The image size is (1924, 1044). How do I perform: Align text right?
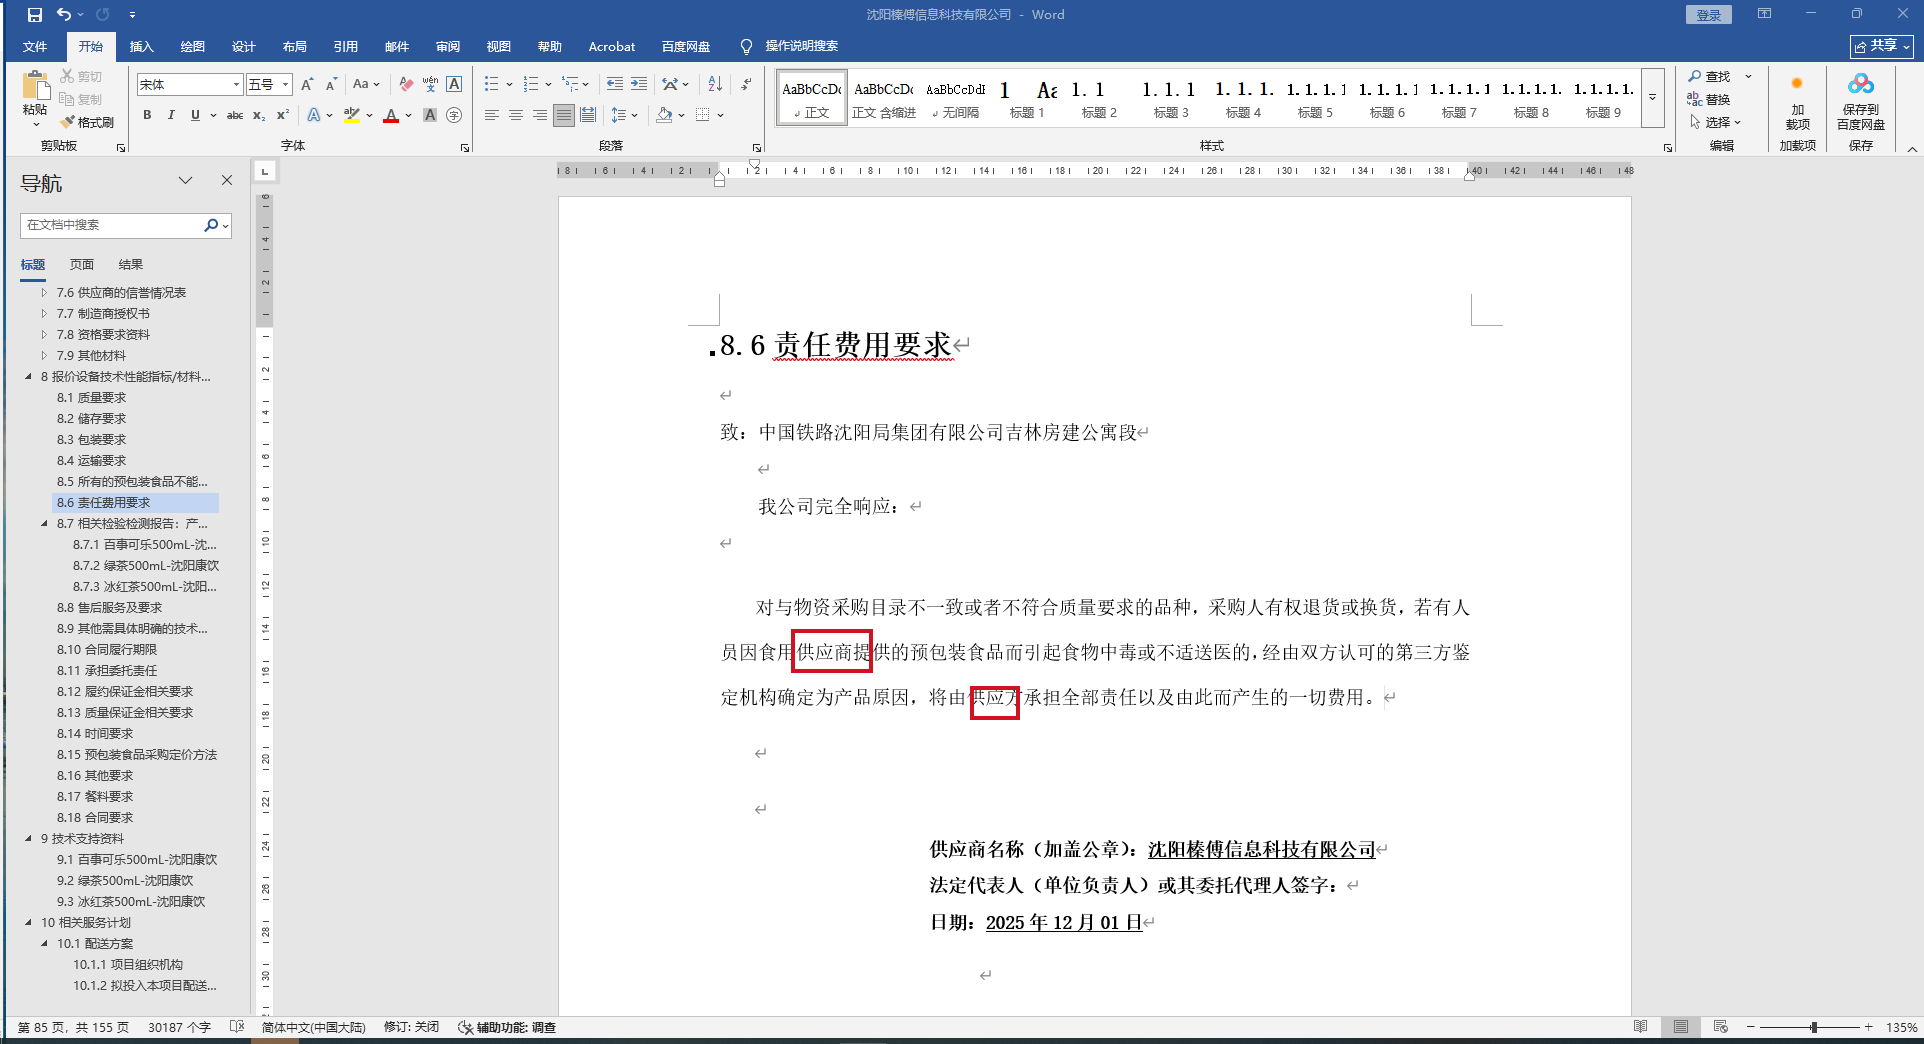click(x=540, y=116)
